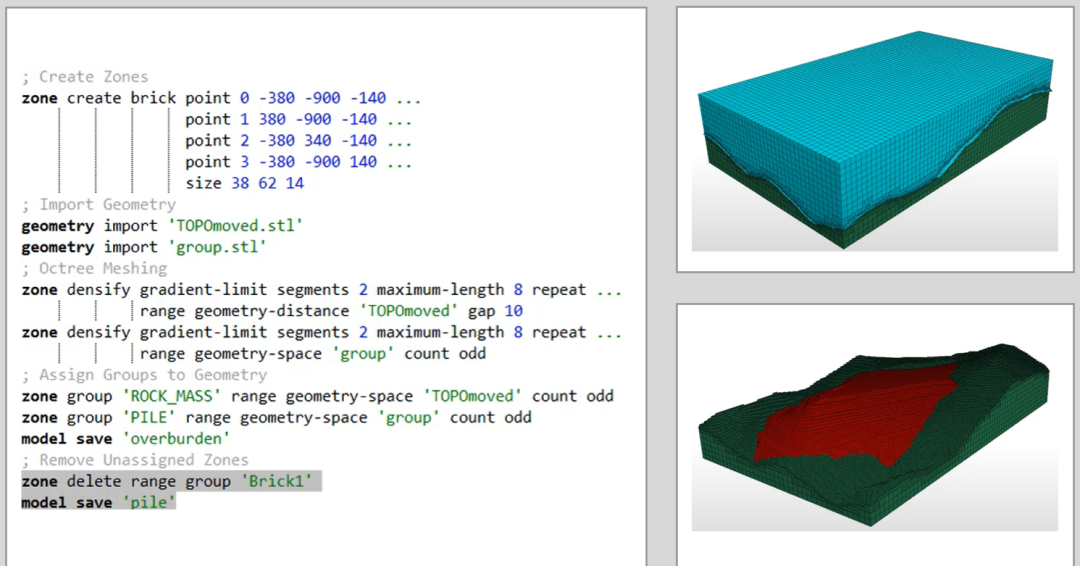Click the '; Assign Groups to Geometry' comment
Image resolution: width=1080 pixels, height=566 pixels.
(x=145, y=375)
